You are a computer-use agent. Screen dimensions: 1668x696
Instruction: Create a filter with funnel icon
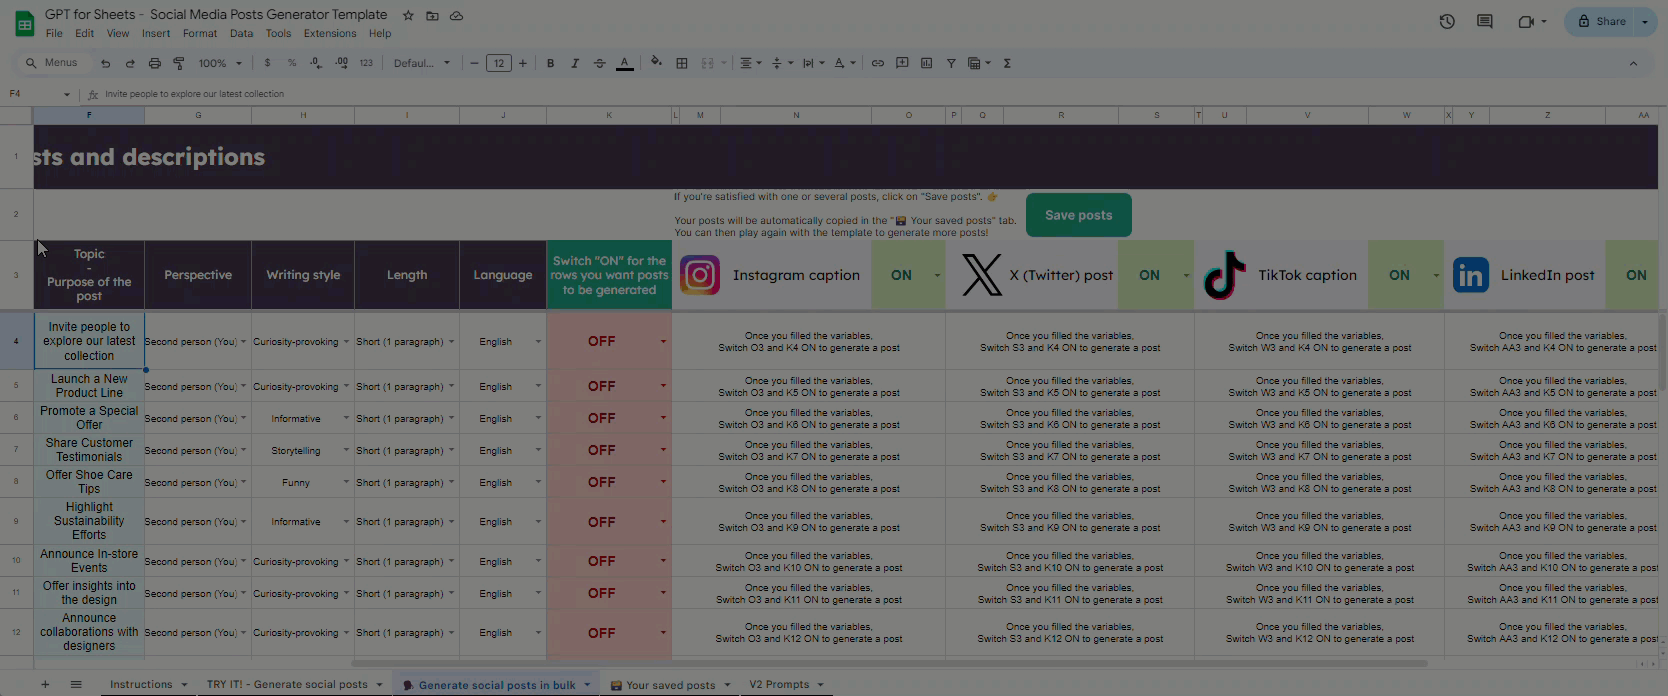click(951, 63)
